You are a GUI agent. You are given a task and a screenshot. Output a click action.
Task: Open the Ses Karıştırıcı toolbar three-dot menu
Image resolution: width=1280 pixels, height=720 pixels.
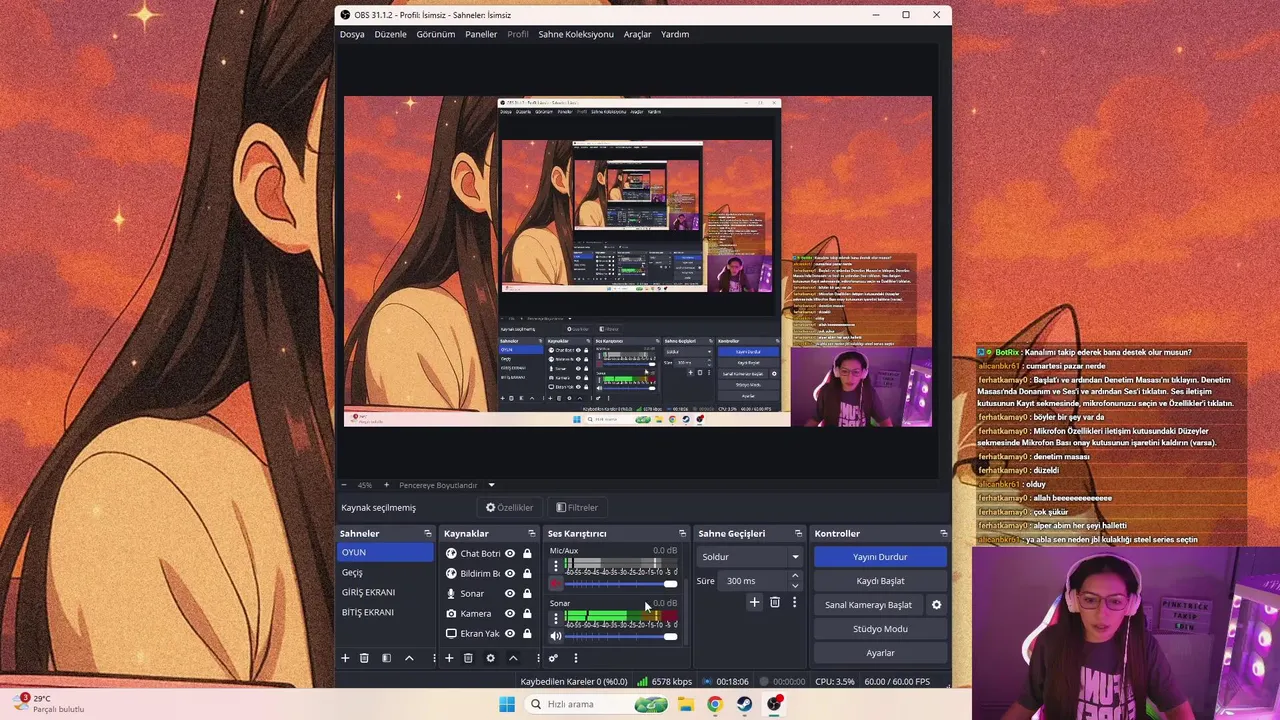coord(575,658)
